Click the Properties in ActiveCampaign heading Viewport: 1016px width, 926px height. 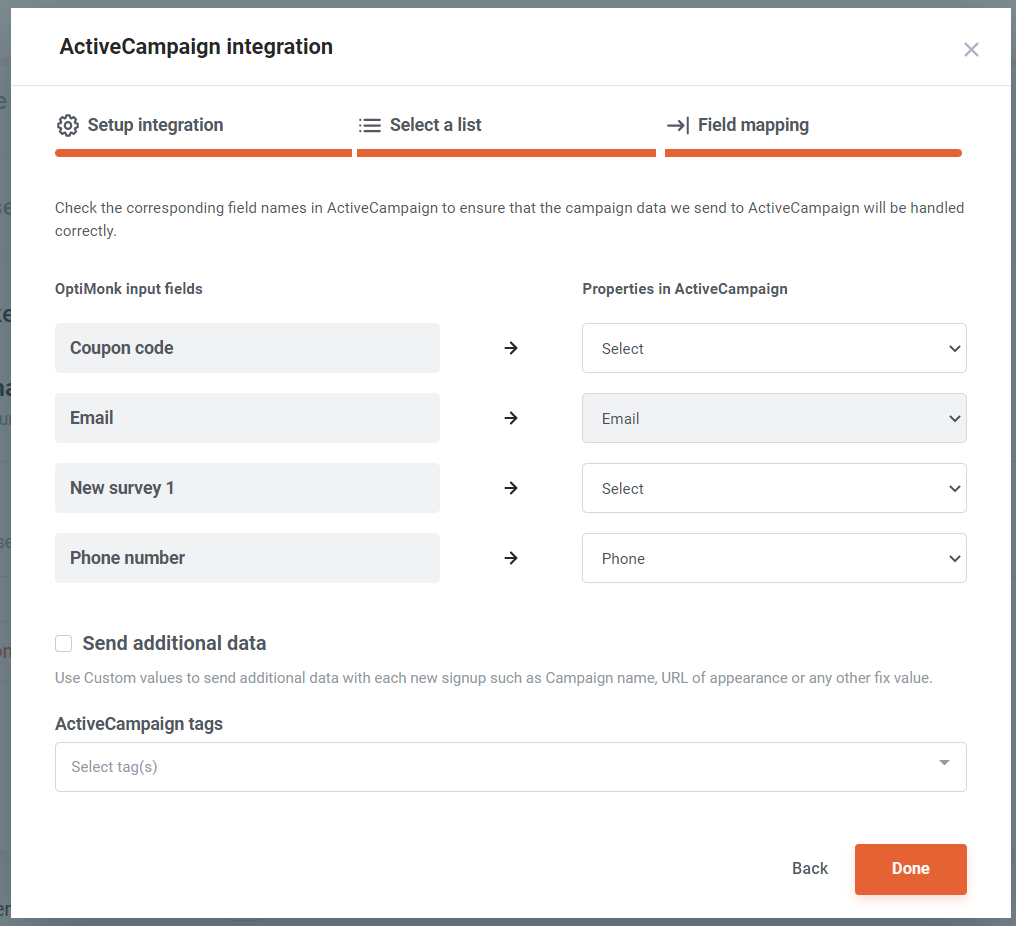point(685,289)
